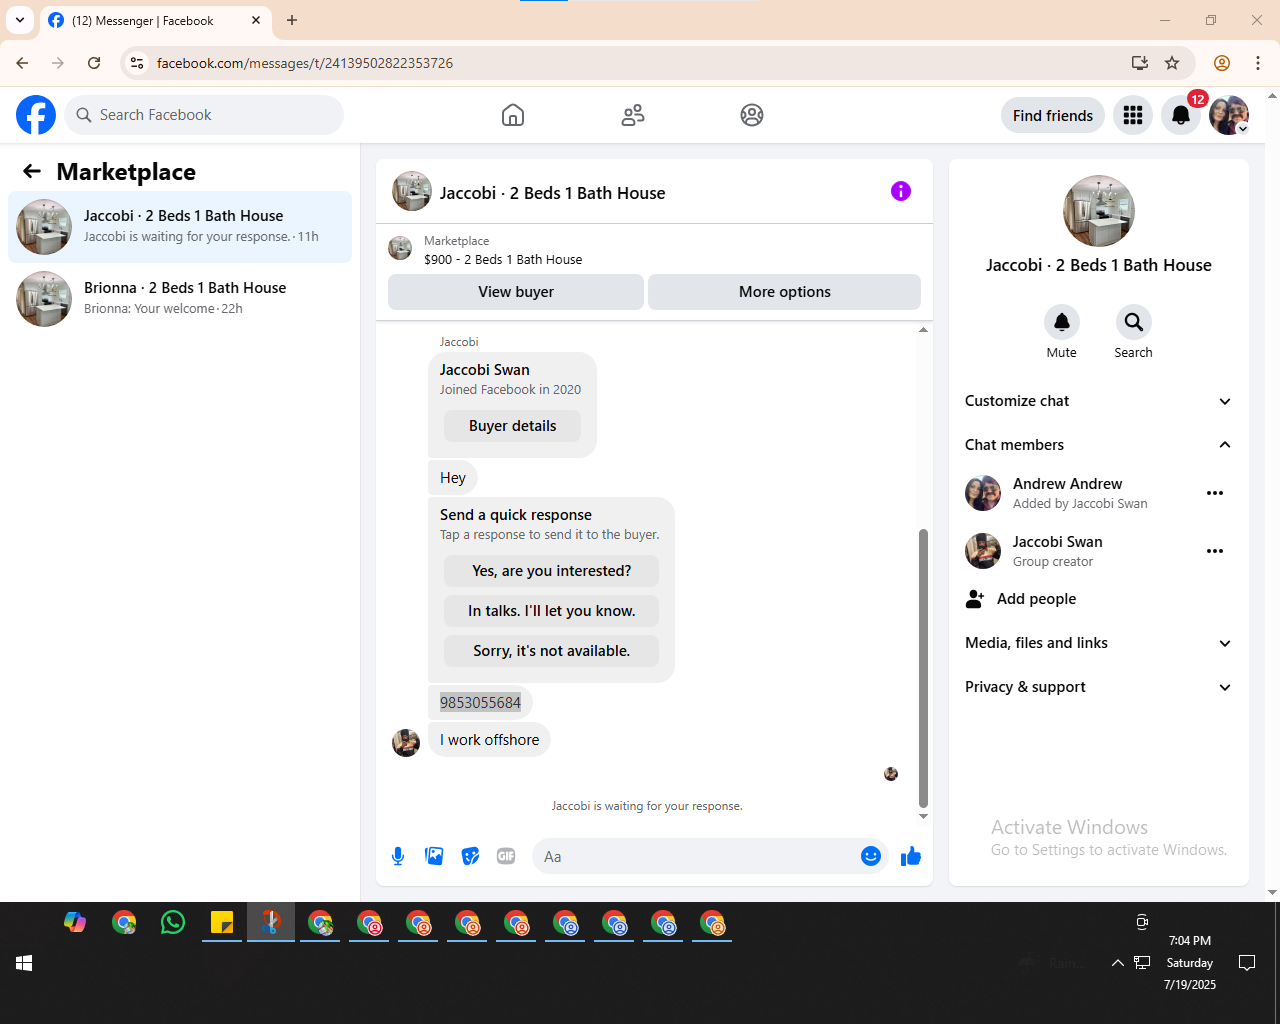Open the Friends icon in top navigation

point(633,115)
